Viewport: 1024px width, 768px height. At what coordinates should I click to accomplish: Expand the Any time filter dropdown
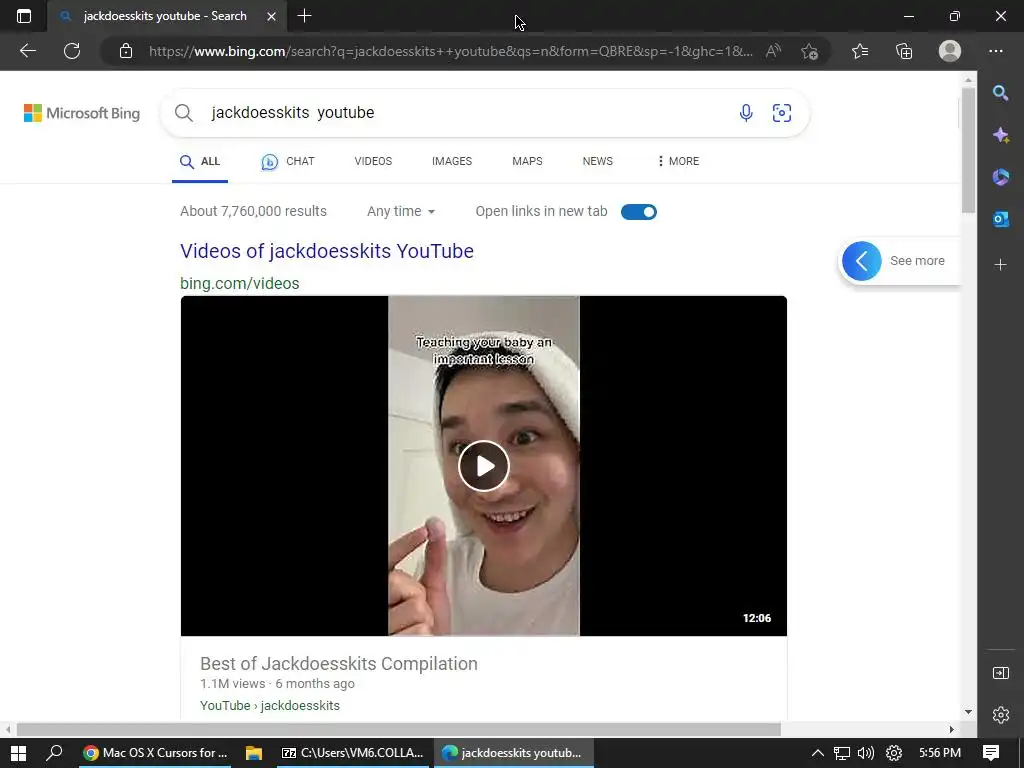coord(401,212)
